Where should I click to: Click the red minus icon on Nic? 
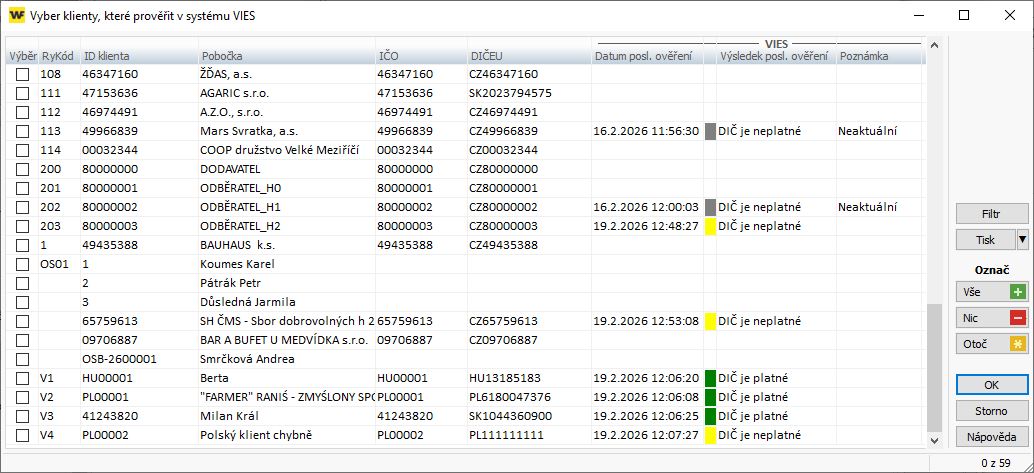click(1018, 318)
